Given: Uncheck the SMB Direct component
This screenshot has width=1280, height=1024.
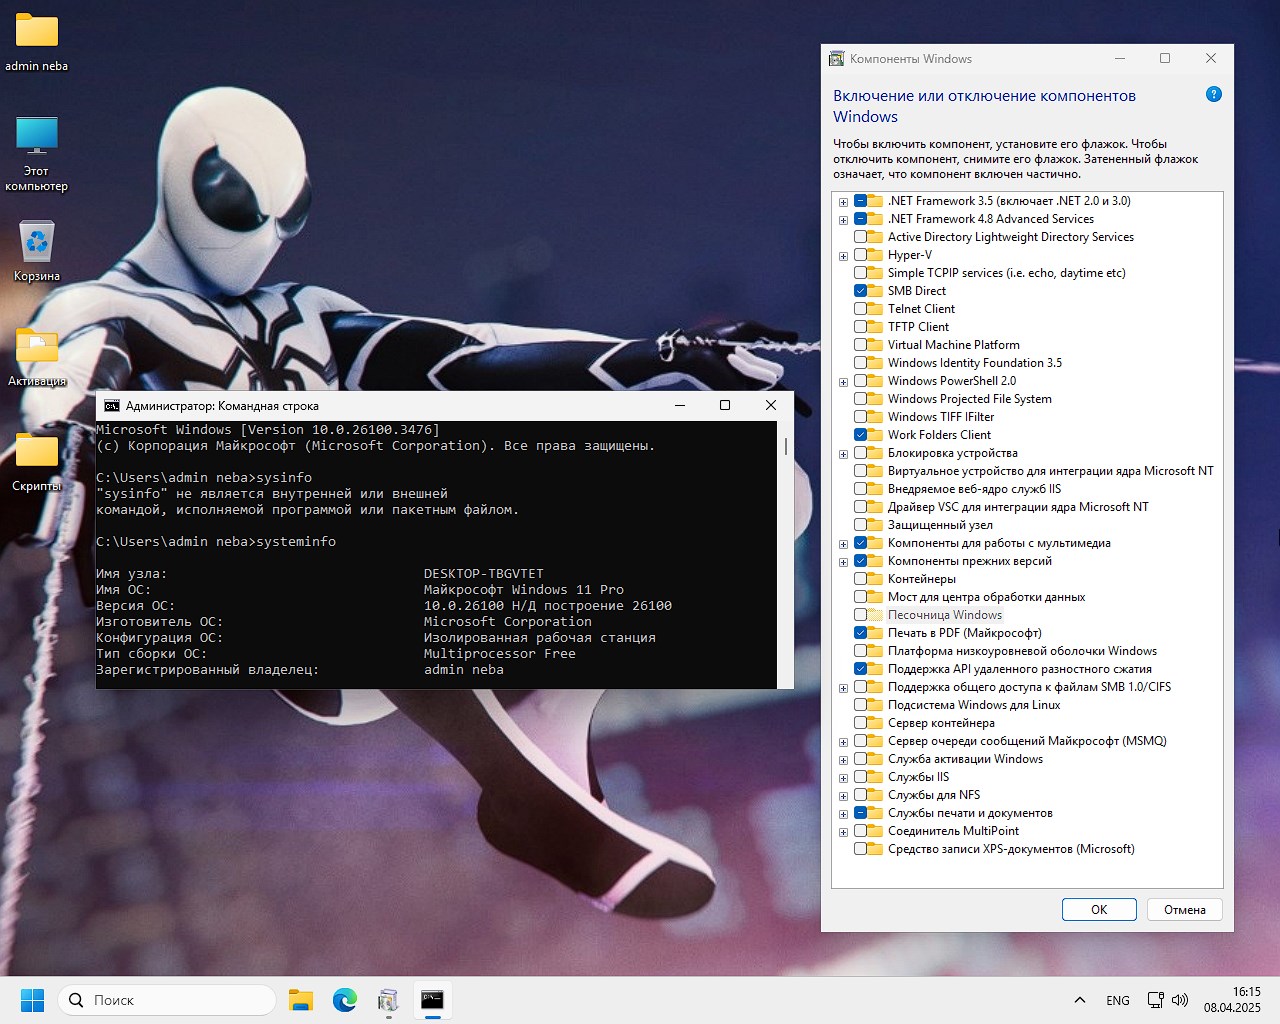Looking at the screenshot, I should 860,291.
